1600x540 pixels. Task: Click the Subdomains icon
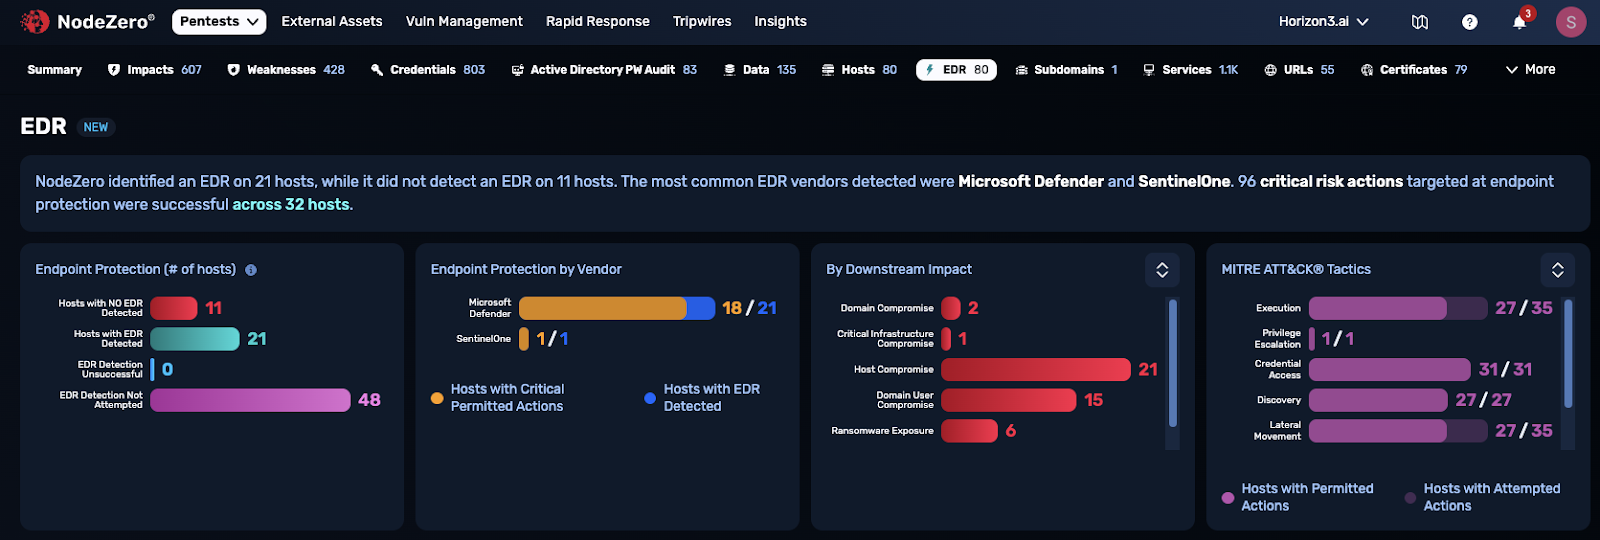point(1022,70)
